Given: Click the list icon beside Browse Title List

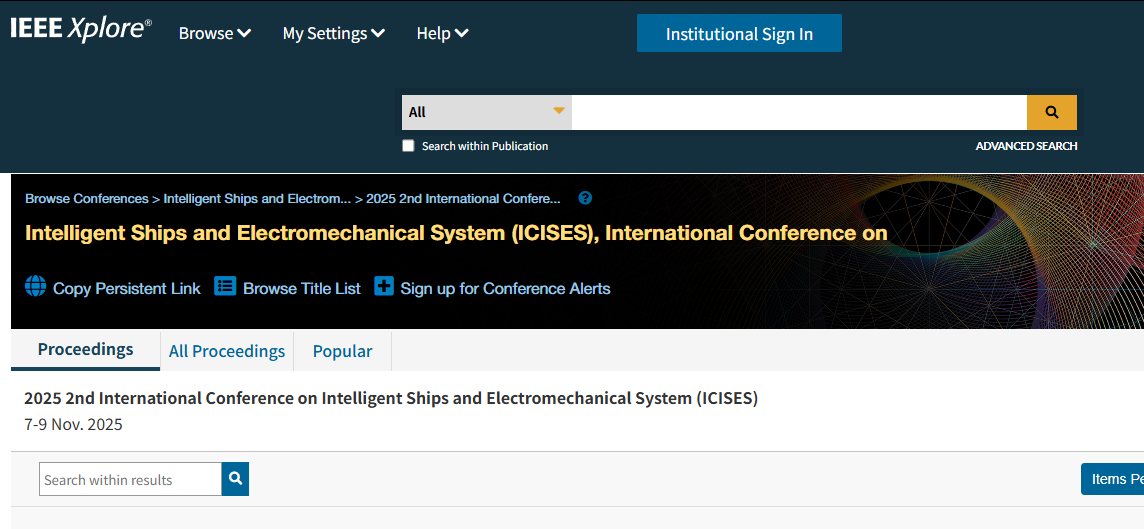Looking at the screenshot, I should [225, 286].
